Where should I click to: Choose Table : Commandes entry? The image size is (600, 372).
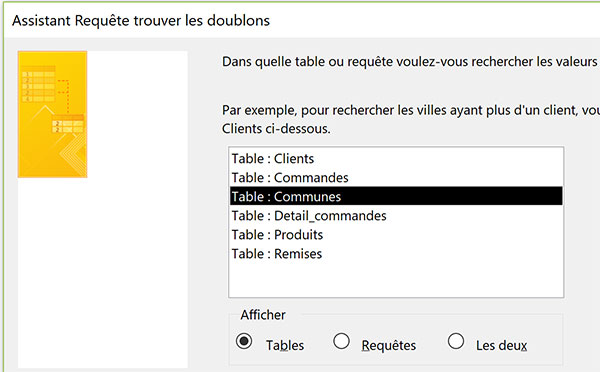(396, 178)
